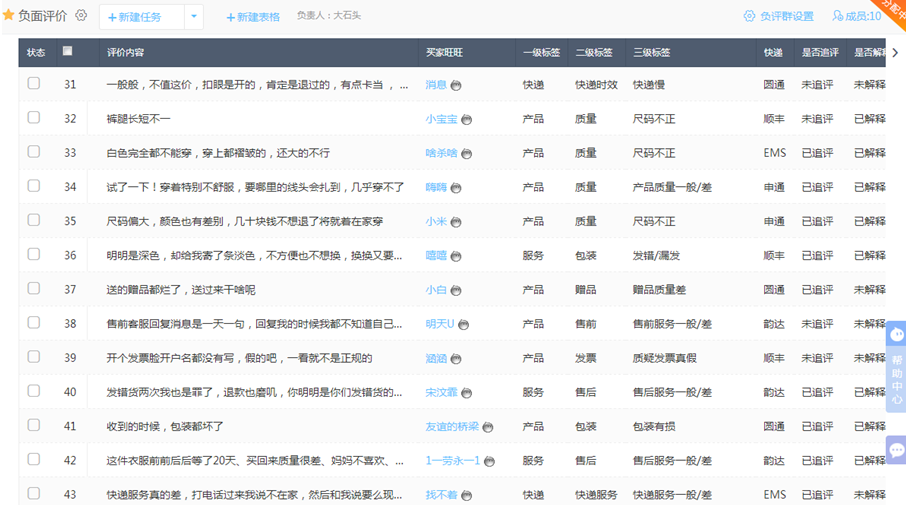Screen dimensions: 906x505
Task: Click the chat icon next to buyer 消息
Action: (x=456, y=86)
